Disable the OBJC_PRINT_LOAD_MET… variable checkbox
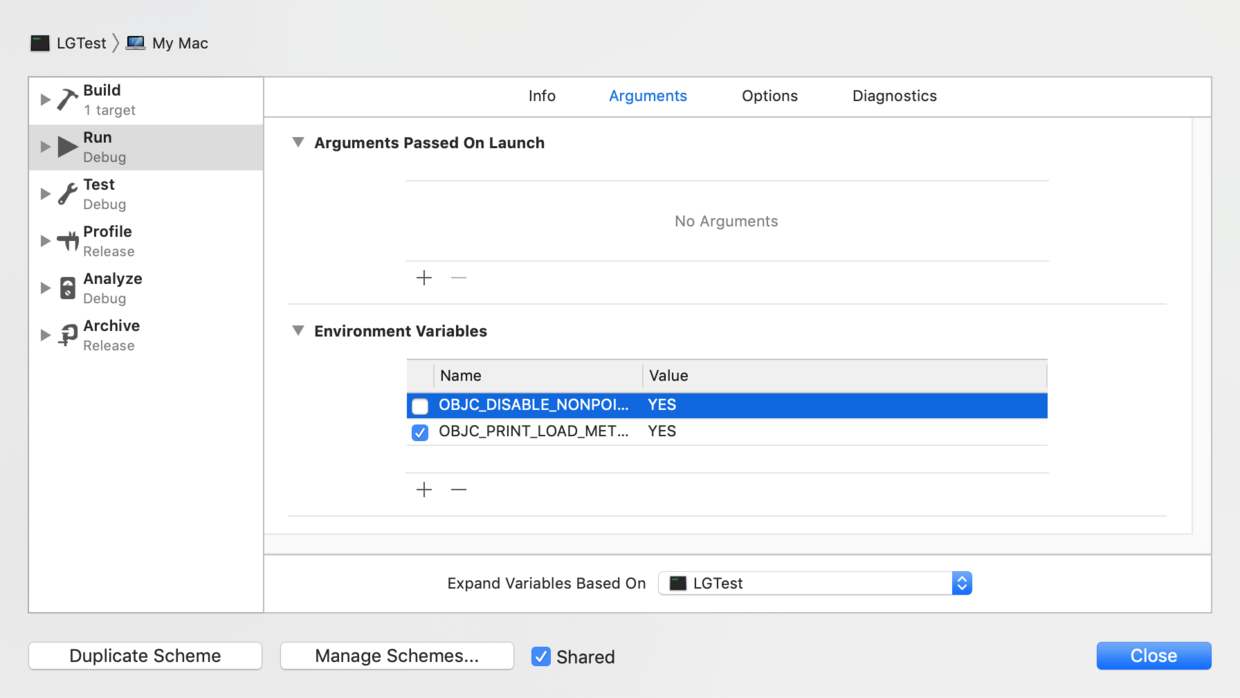The image size is (1240, 698). click(x=420, y=432)
